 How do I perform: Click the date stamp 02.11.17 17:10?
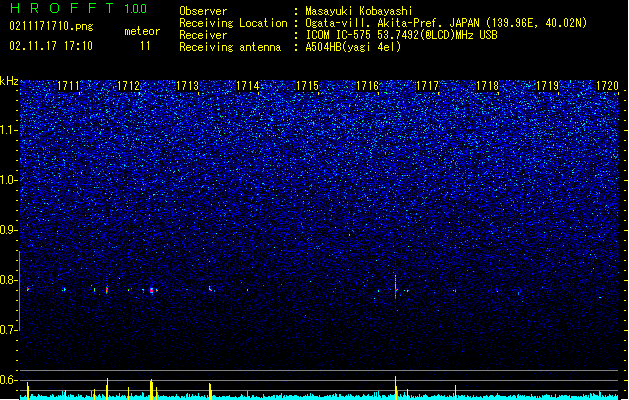click(51, 46)
